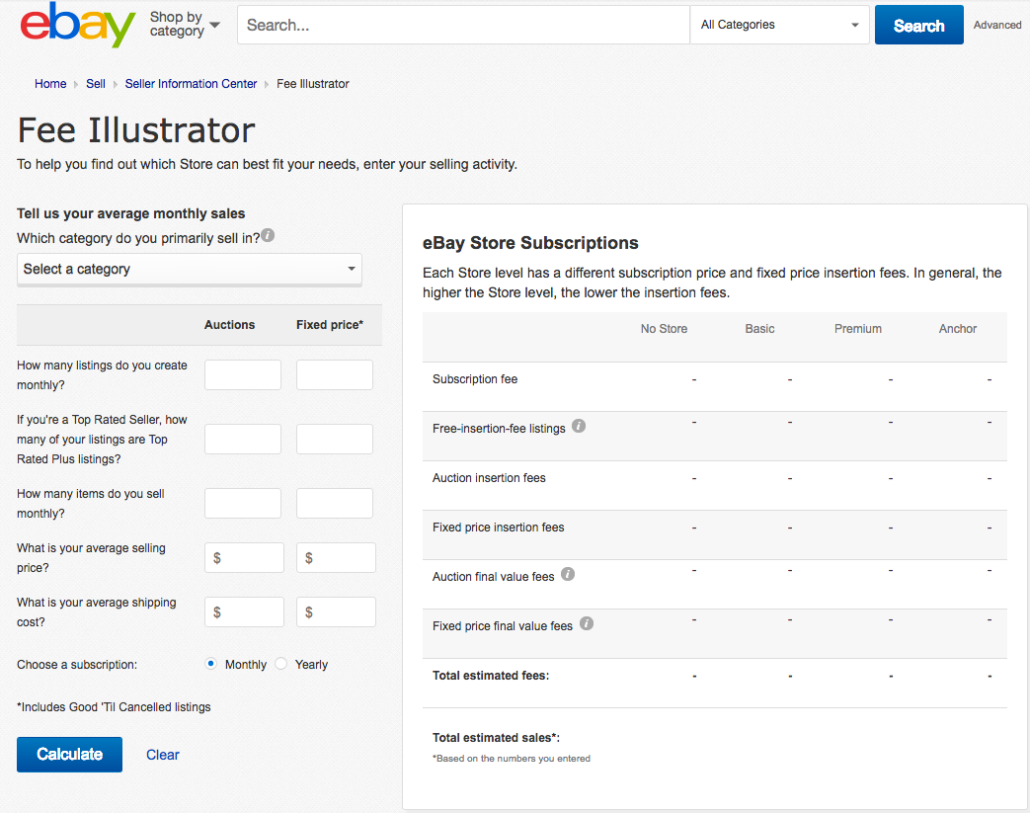The height and width of the screenshot is (813, 1030).
Task: Click the Subscription fee row label
Action: coord(475,379)
